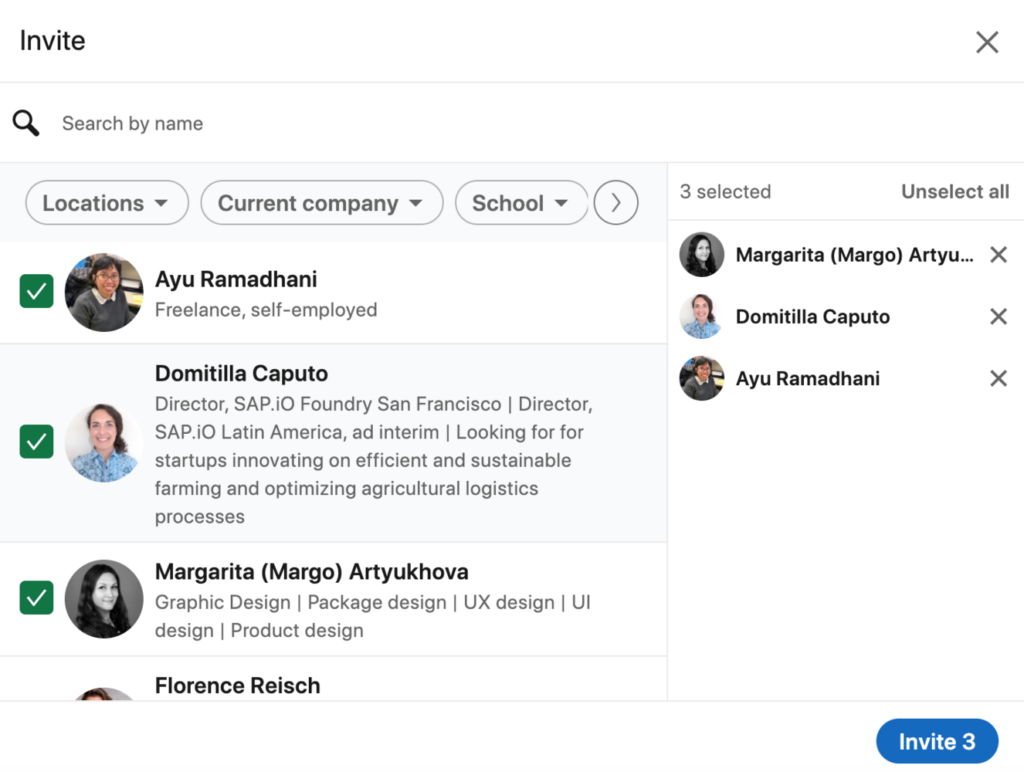
Task: Click the Graphic Design headline under Margarita
Action: (x=373, y=617)
